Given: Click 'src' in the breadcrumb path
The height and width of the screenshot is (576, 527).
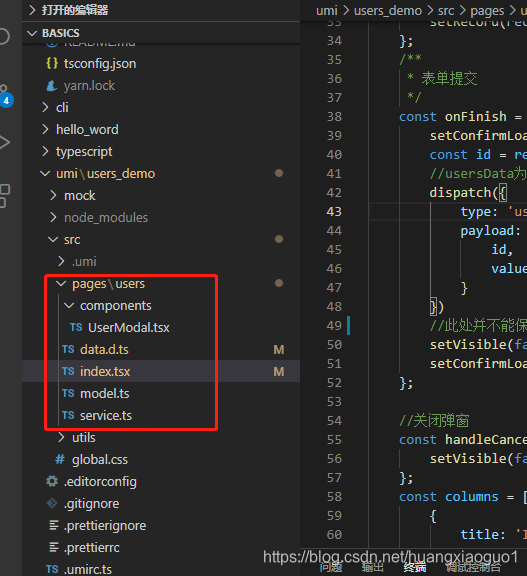Looking at the screenshot, I should pos(446,11).
